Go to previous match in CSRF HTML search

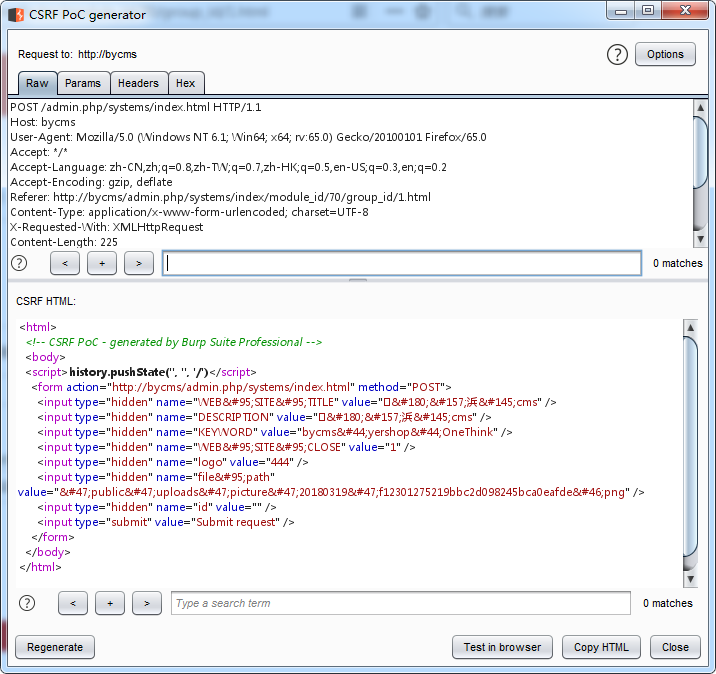coord(73,603)
